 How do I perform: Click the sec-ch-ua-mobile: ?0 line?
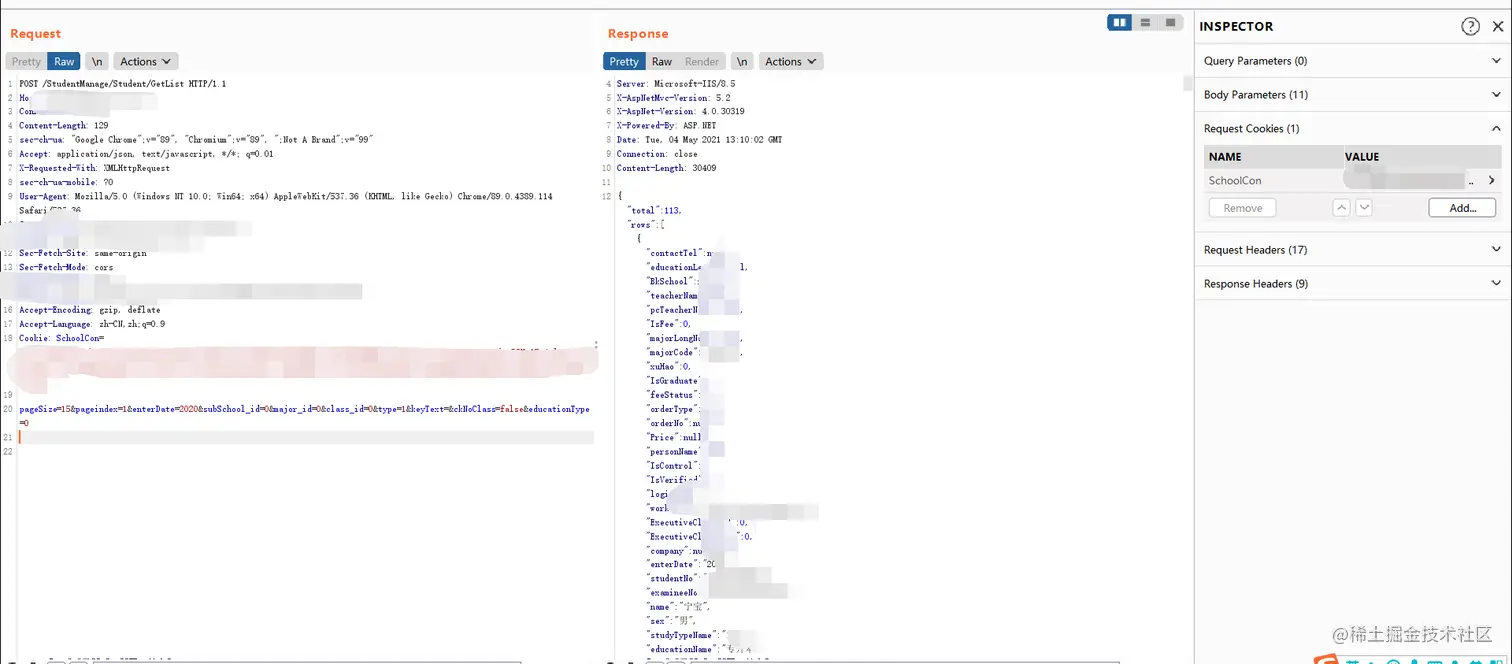[66, 182]
